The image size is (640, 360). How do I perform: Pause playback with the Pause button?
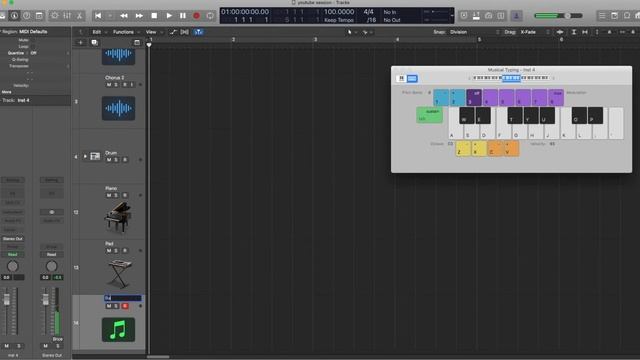tap(183, 16)
